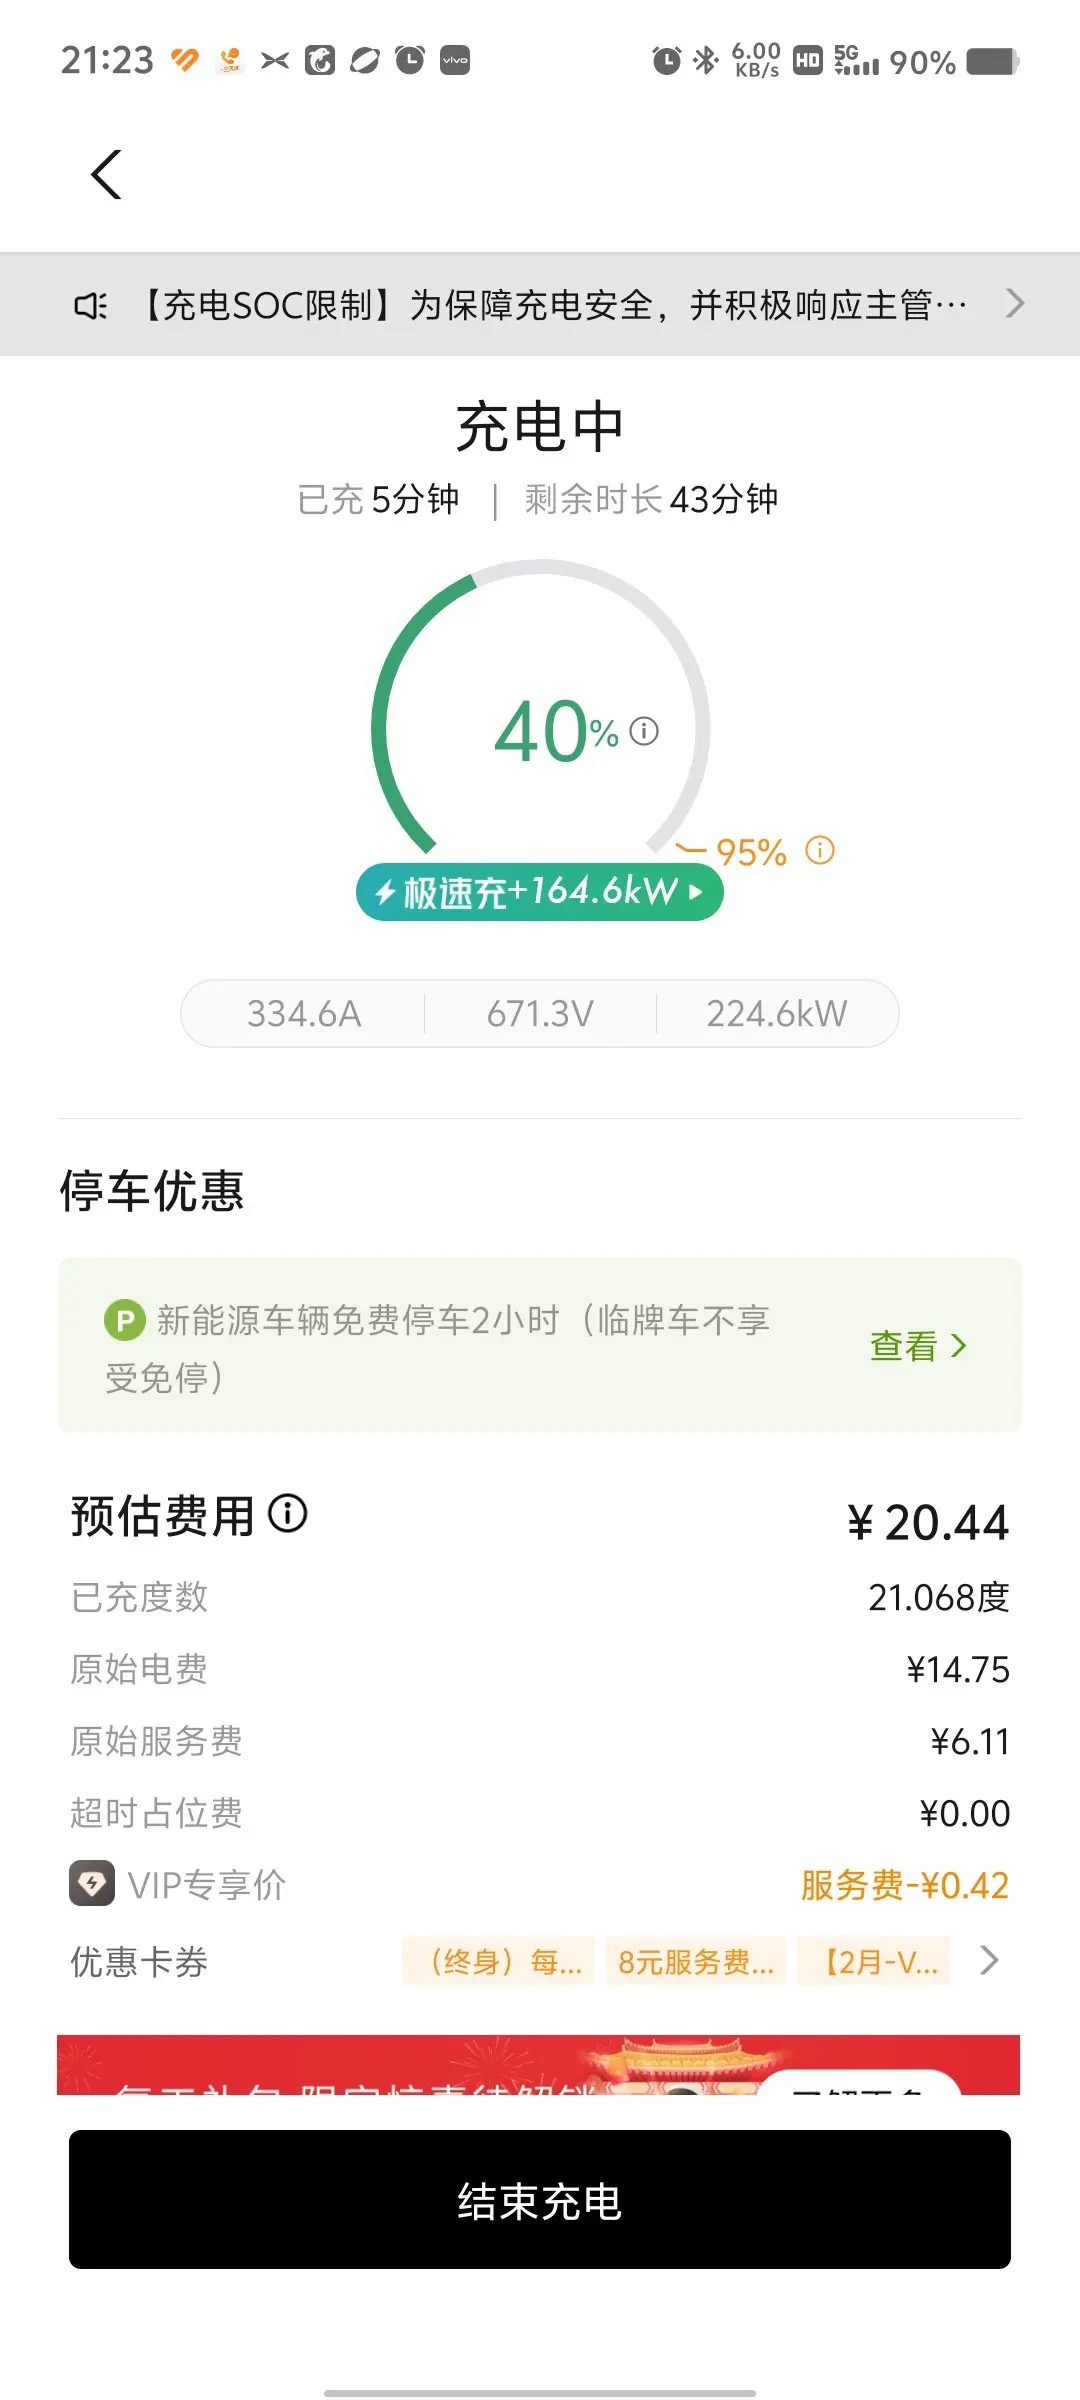The image size is (1080, 2400).
Task: Expand the 优惠卡券 coupon list arrow
Action: tap(989, 1960)
